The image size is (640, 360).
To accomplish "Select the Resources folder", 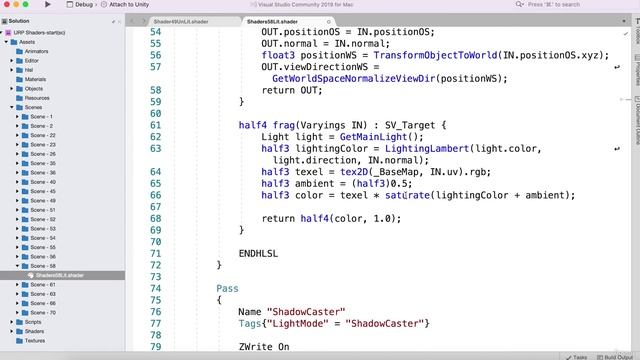I will pos(37,98).
